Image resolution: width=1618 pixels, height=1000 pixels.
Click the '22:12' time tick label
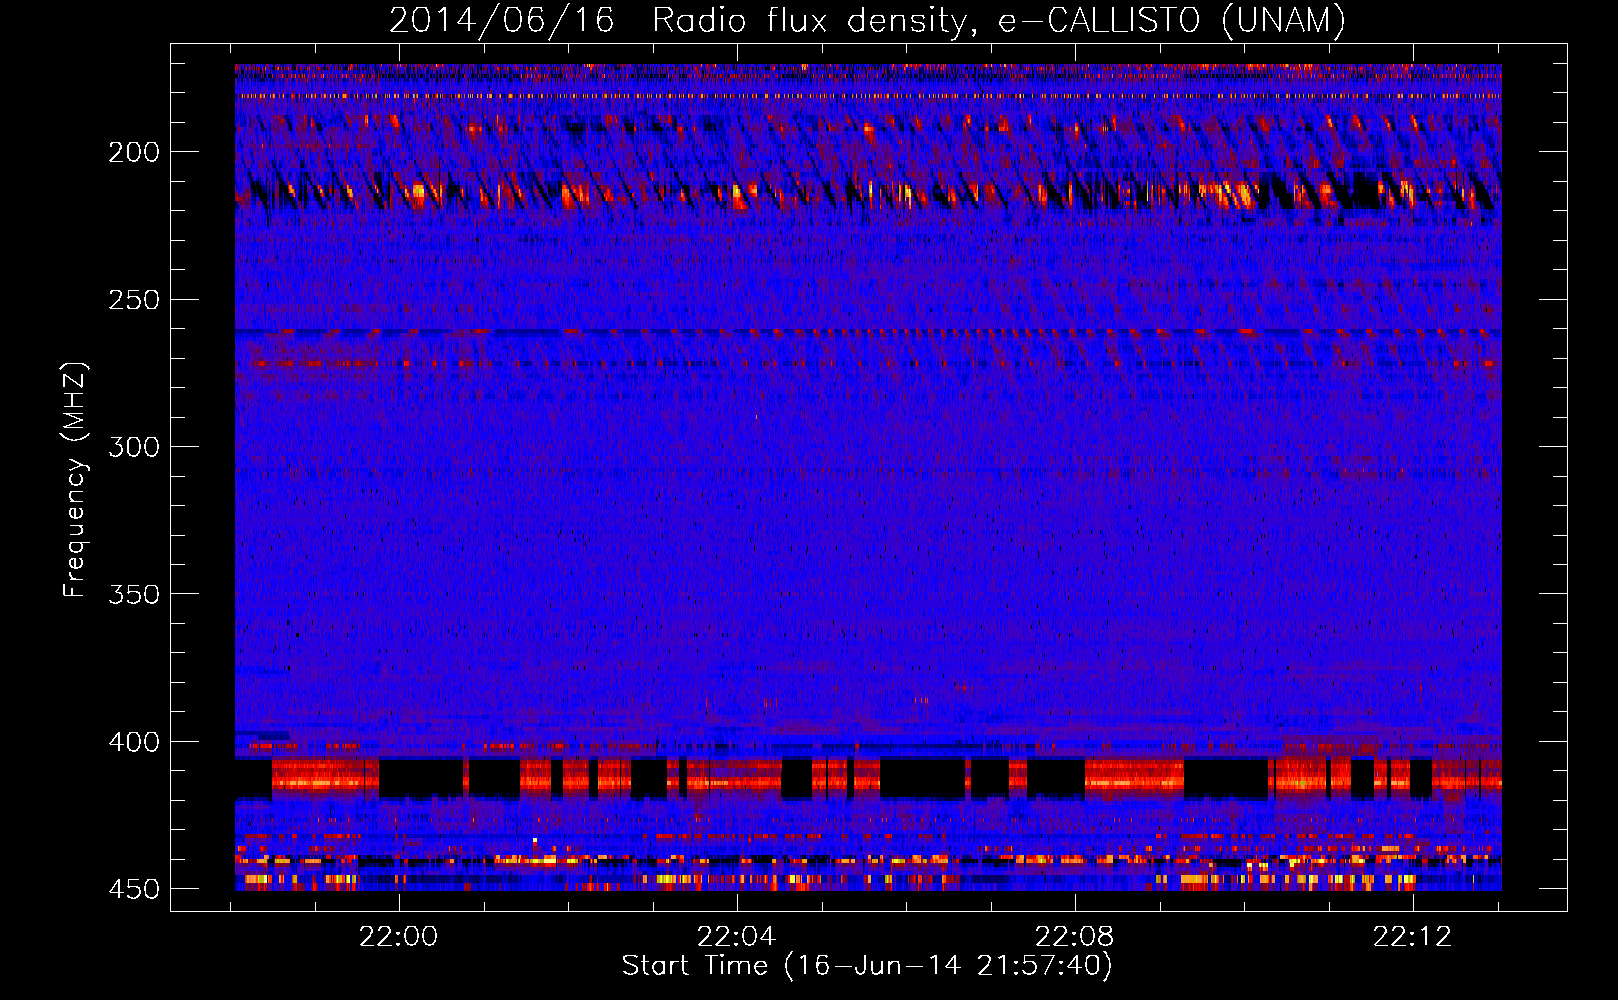(1413, 937)
